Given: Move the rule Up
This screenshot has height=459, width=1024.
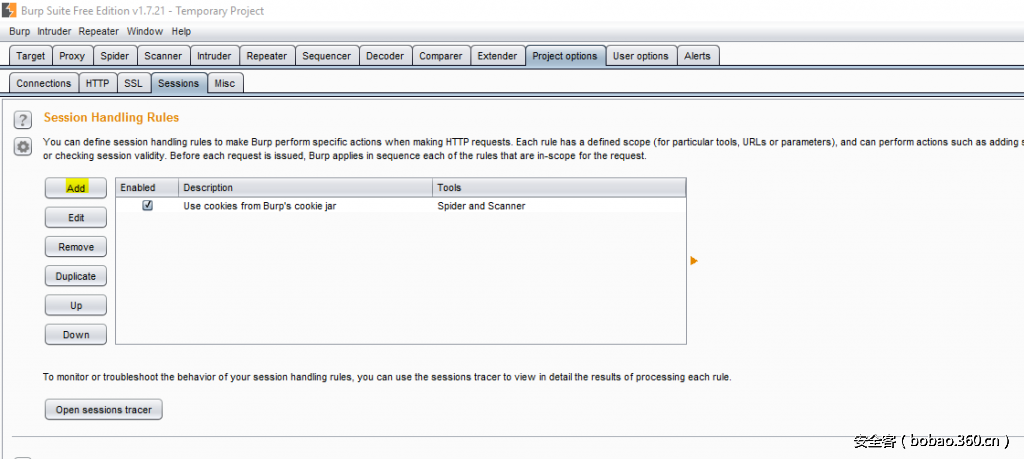Looking at the screenshot, I should point(76,306).
